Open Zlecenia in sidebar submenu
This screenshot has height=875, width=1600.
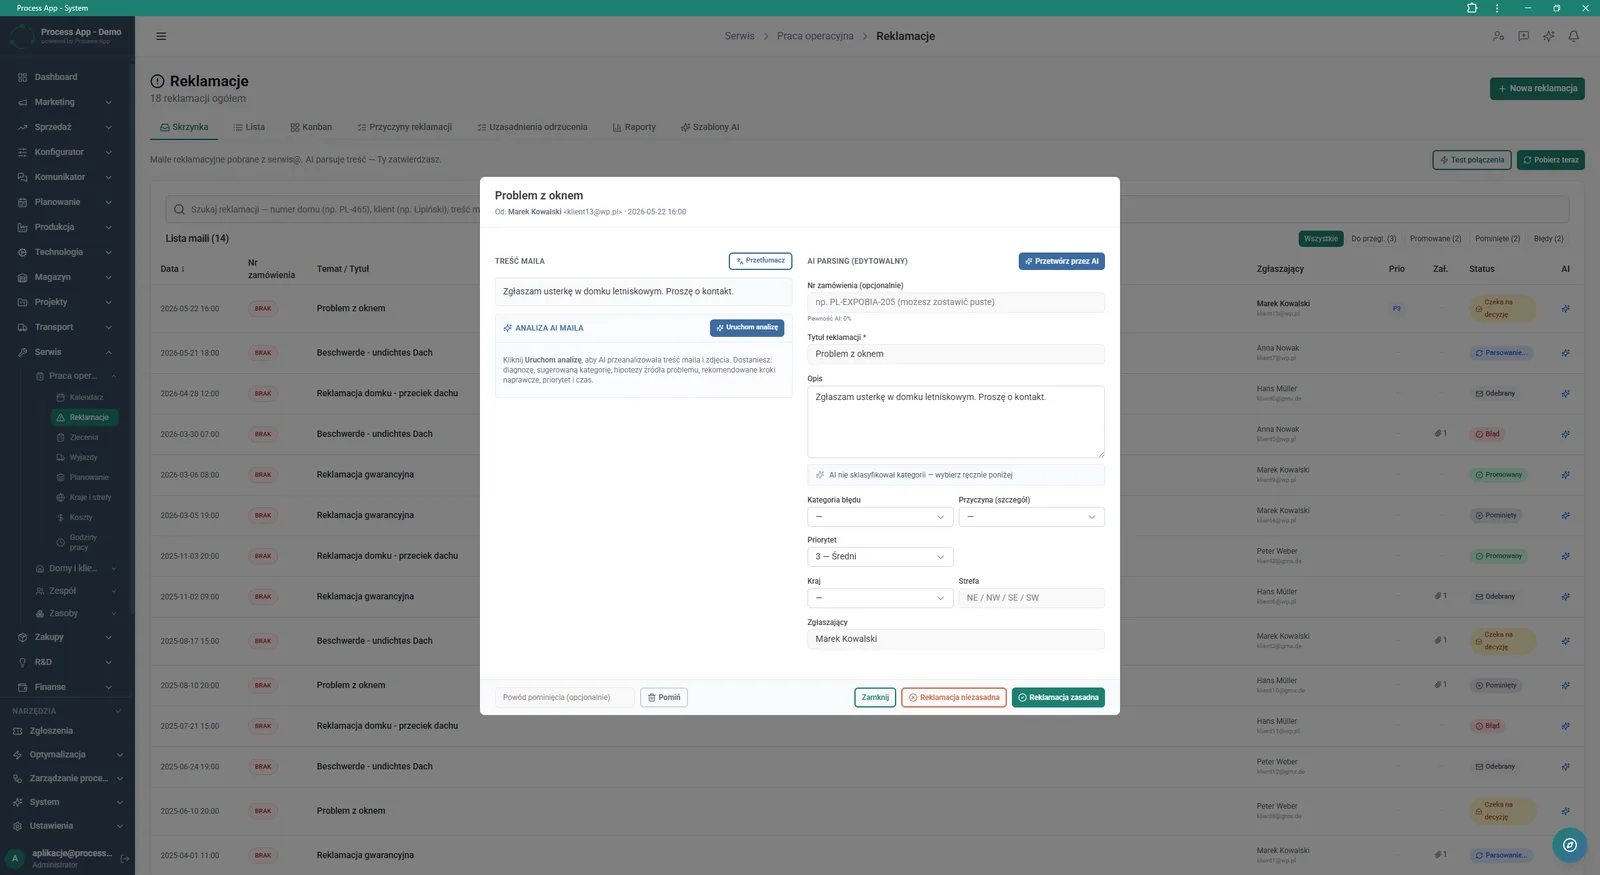[x=83, y=437]
